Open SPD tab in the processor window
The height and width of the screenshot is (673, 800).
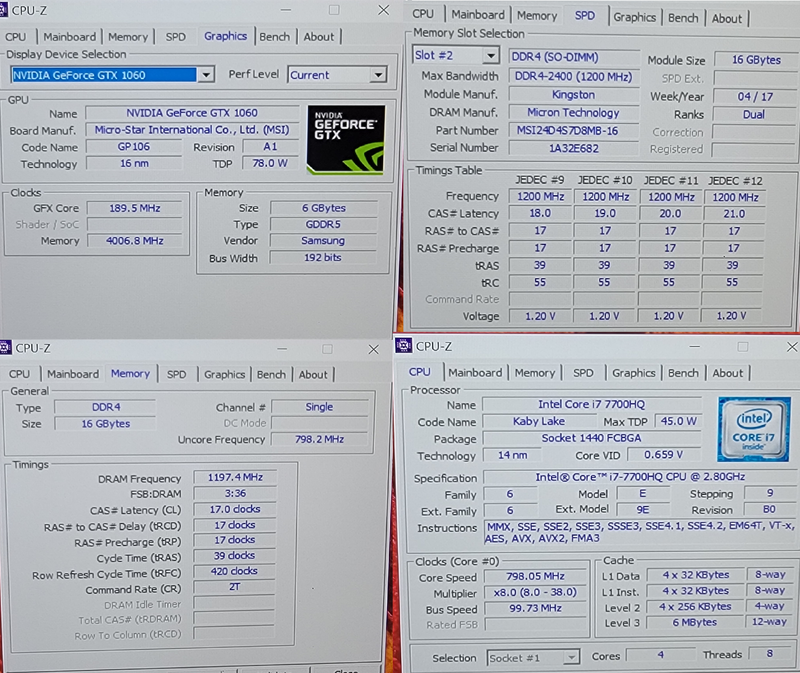point(583,372)
